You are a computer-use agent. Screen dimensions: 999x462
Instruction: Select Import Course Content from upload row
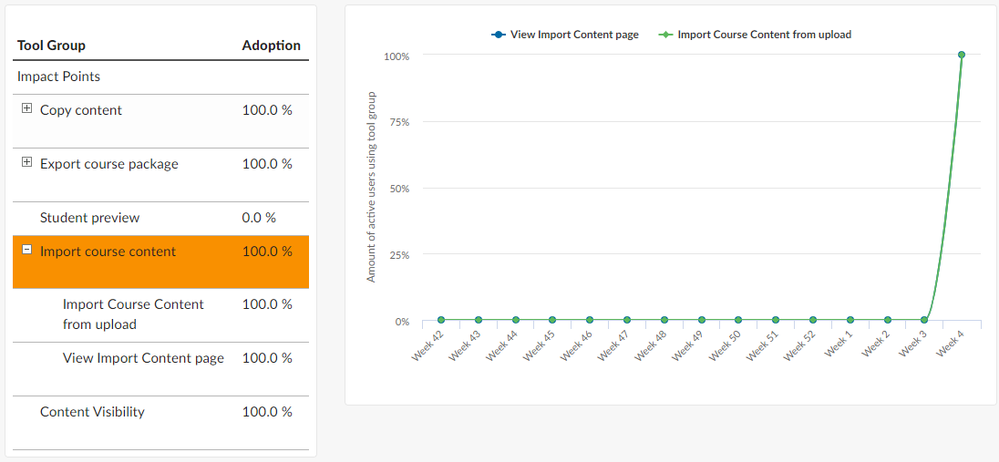tap(133, 314)
